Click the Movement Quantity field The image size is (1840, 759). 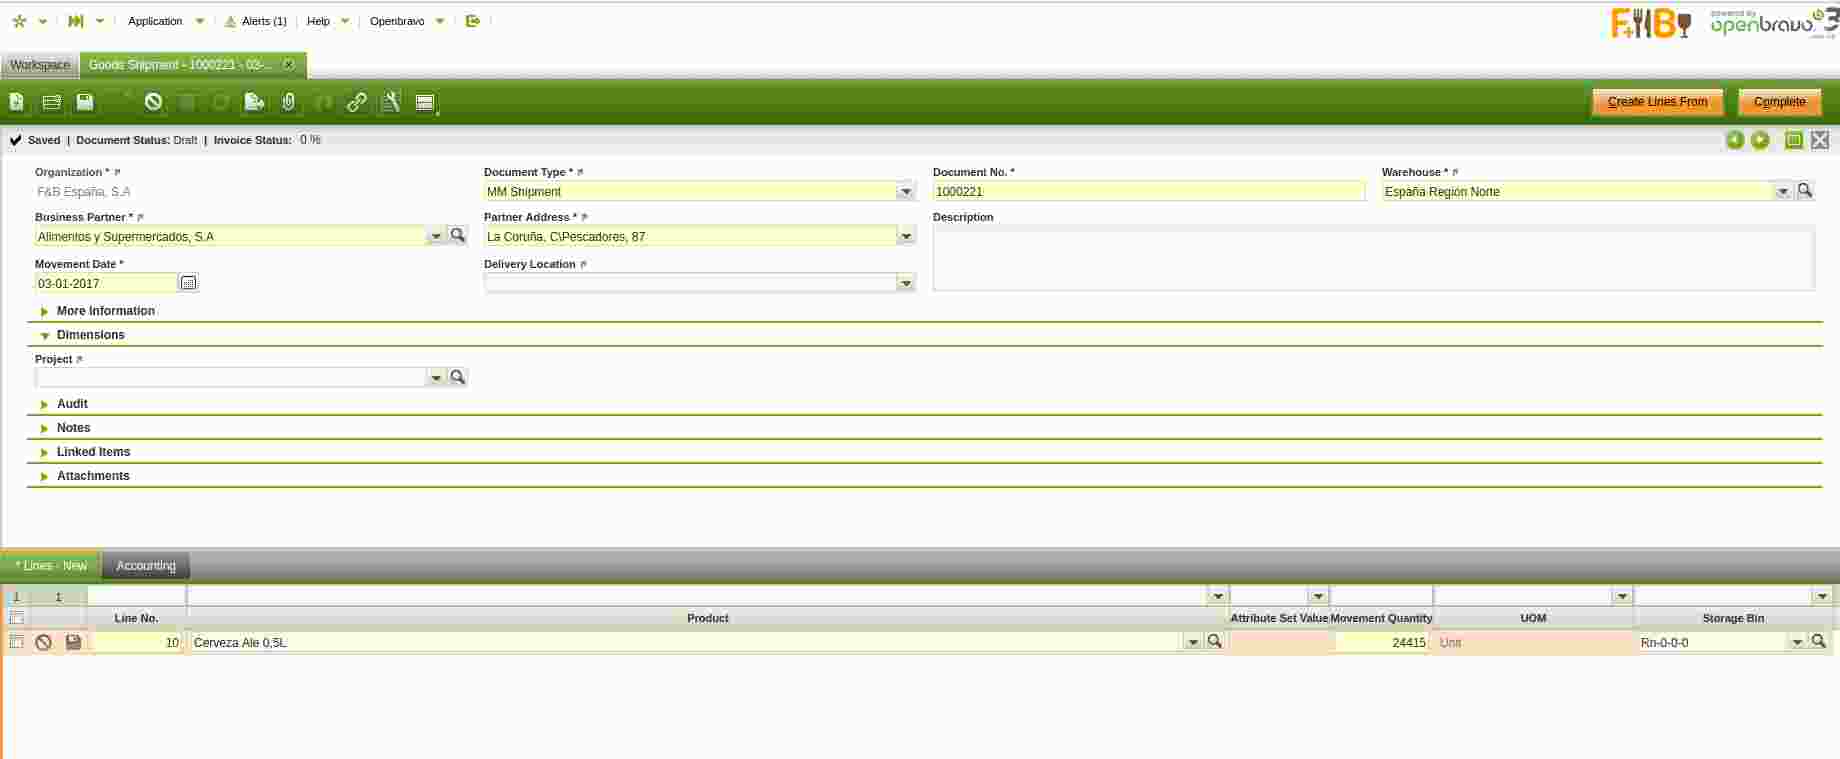click(x=1381, y=642)
